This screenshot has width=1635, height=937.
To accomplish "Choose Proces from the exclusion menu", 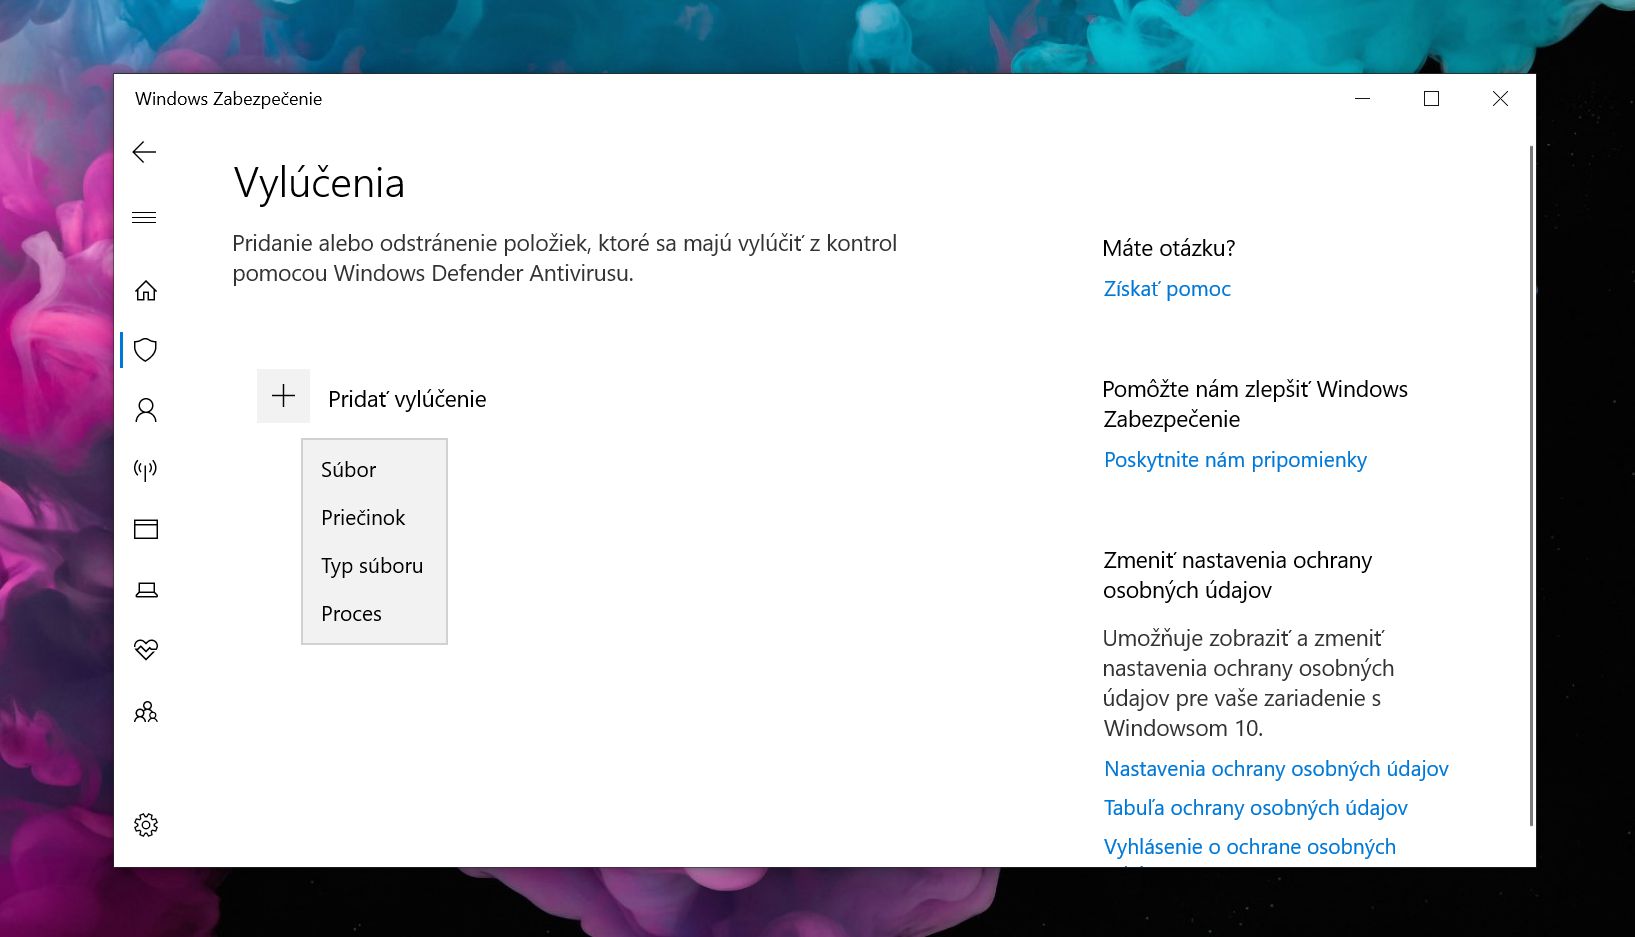I will pos(374,614).
